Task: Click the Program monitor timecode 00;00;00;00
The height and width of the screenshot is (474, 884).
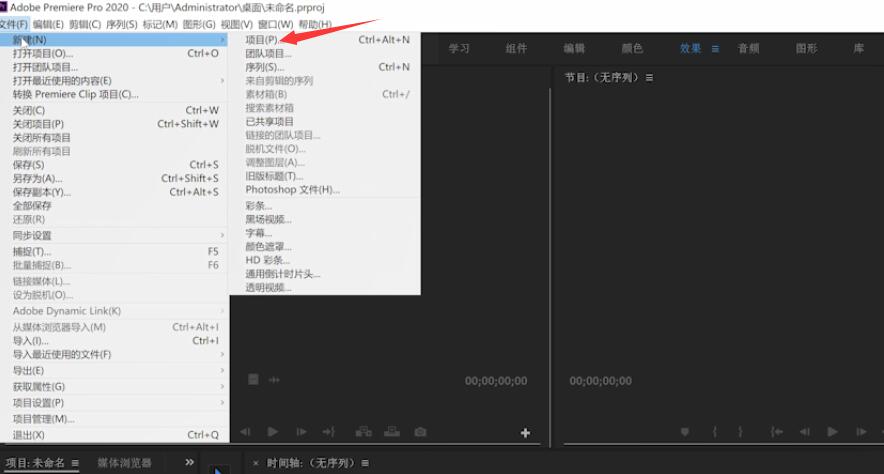Action: [600, 381]
